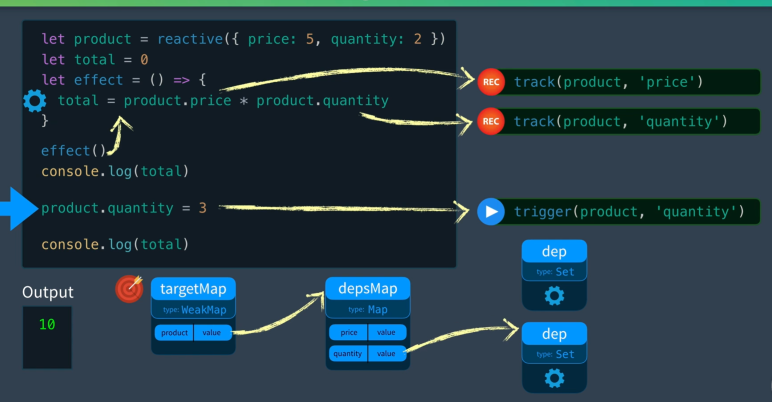Click the 'value' cell beside quantity in depsMap
The height and width of the screenshot is (402, 772).
point(386,353)
